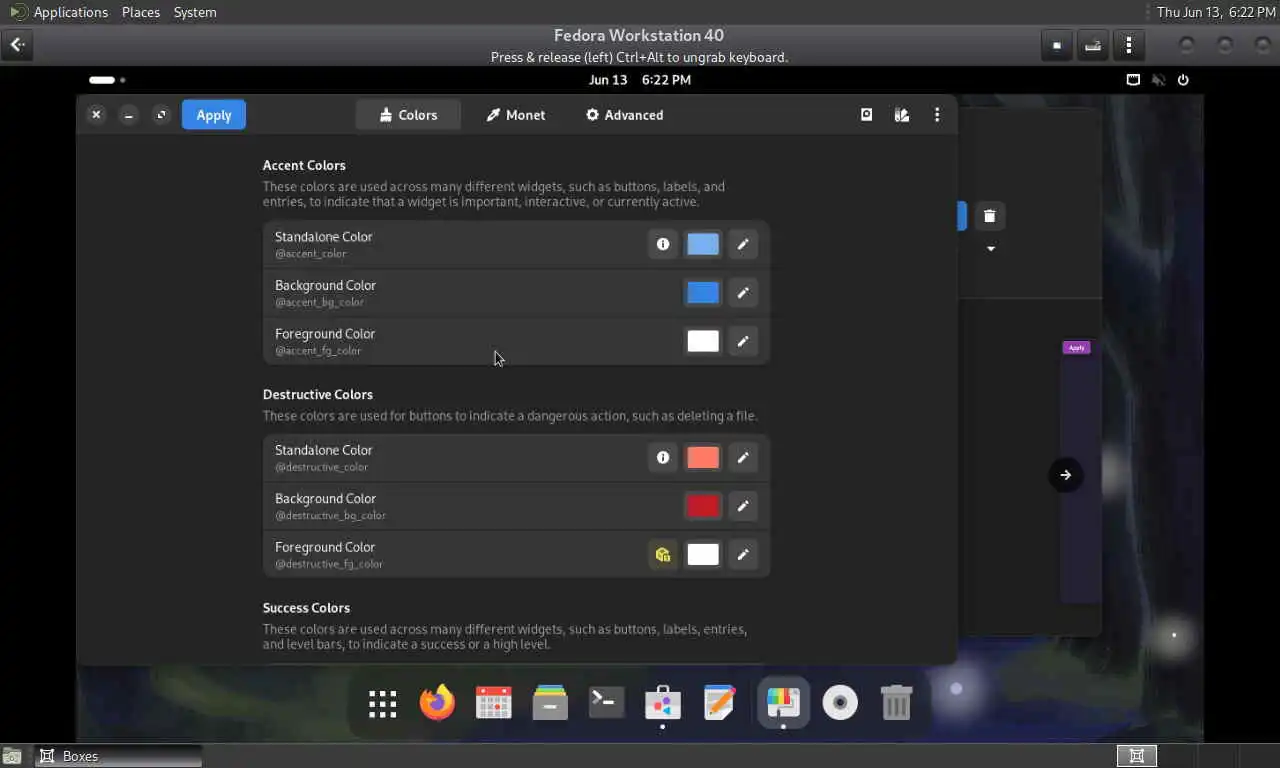Screen dimensions: 1280x768
Task: Click the Success Colors heading
Action: 306,608
